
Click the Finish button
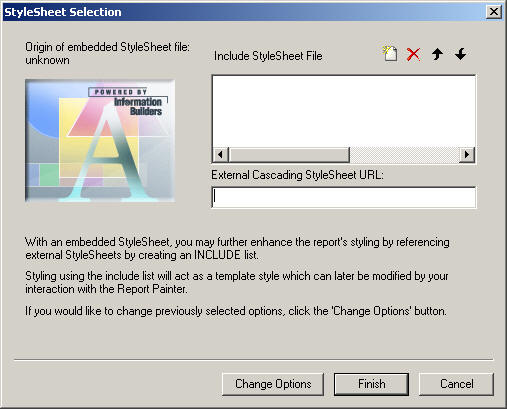pos(371,384)
